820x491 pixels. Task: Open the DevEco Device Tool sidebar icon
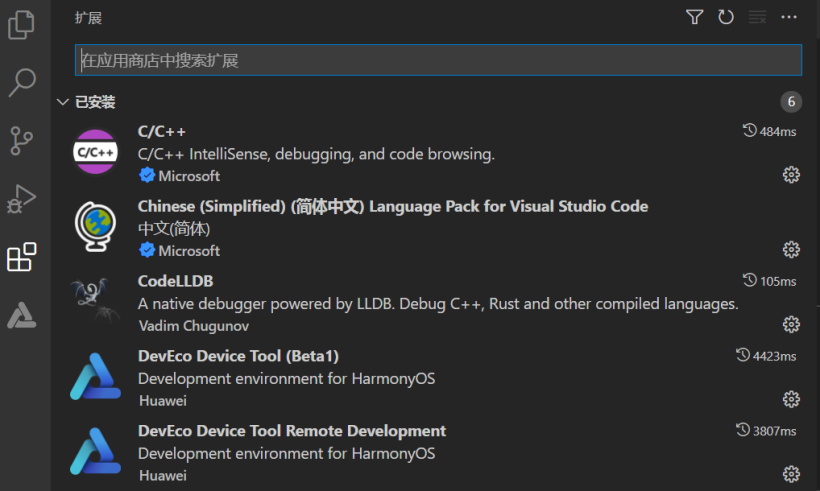click(x=22, y=315)
